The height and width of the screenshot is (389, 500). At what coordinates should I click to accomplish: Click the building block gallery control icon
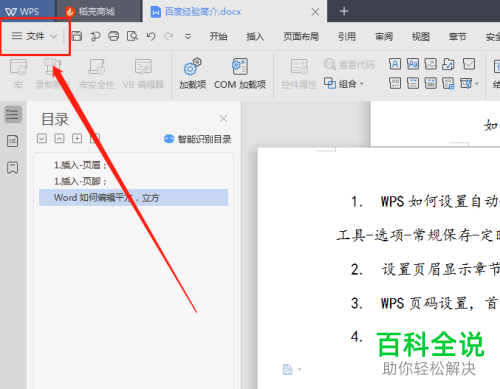coord(448,64)
